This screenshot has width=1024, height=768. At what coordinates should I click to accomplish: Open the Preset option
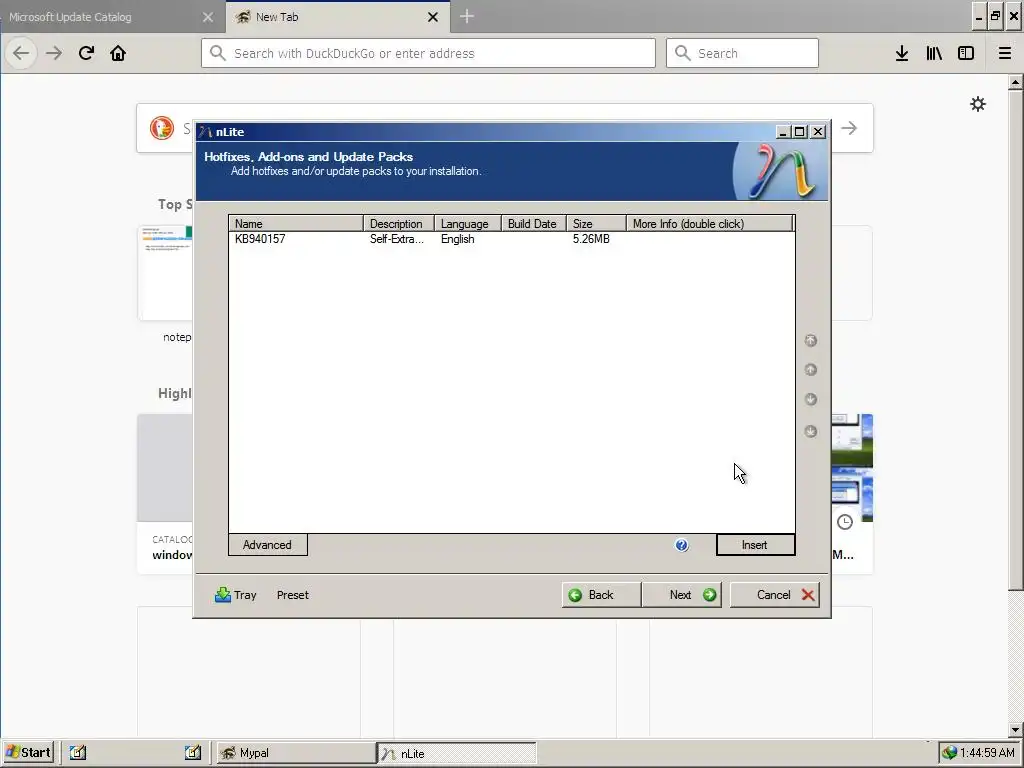[293, 595]
